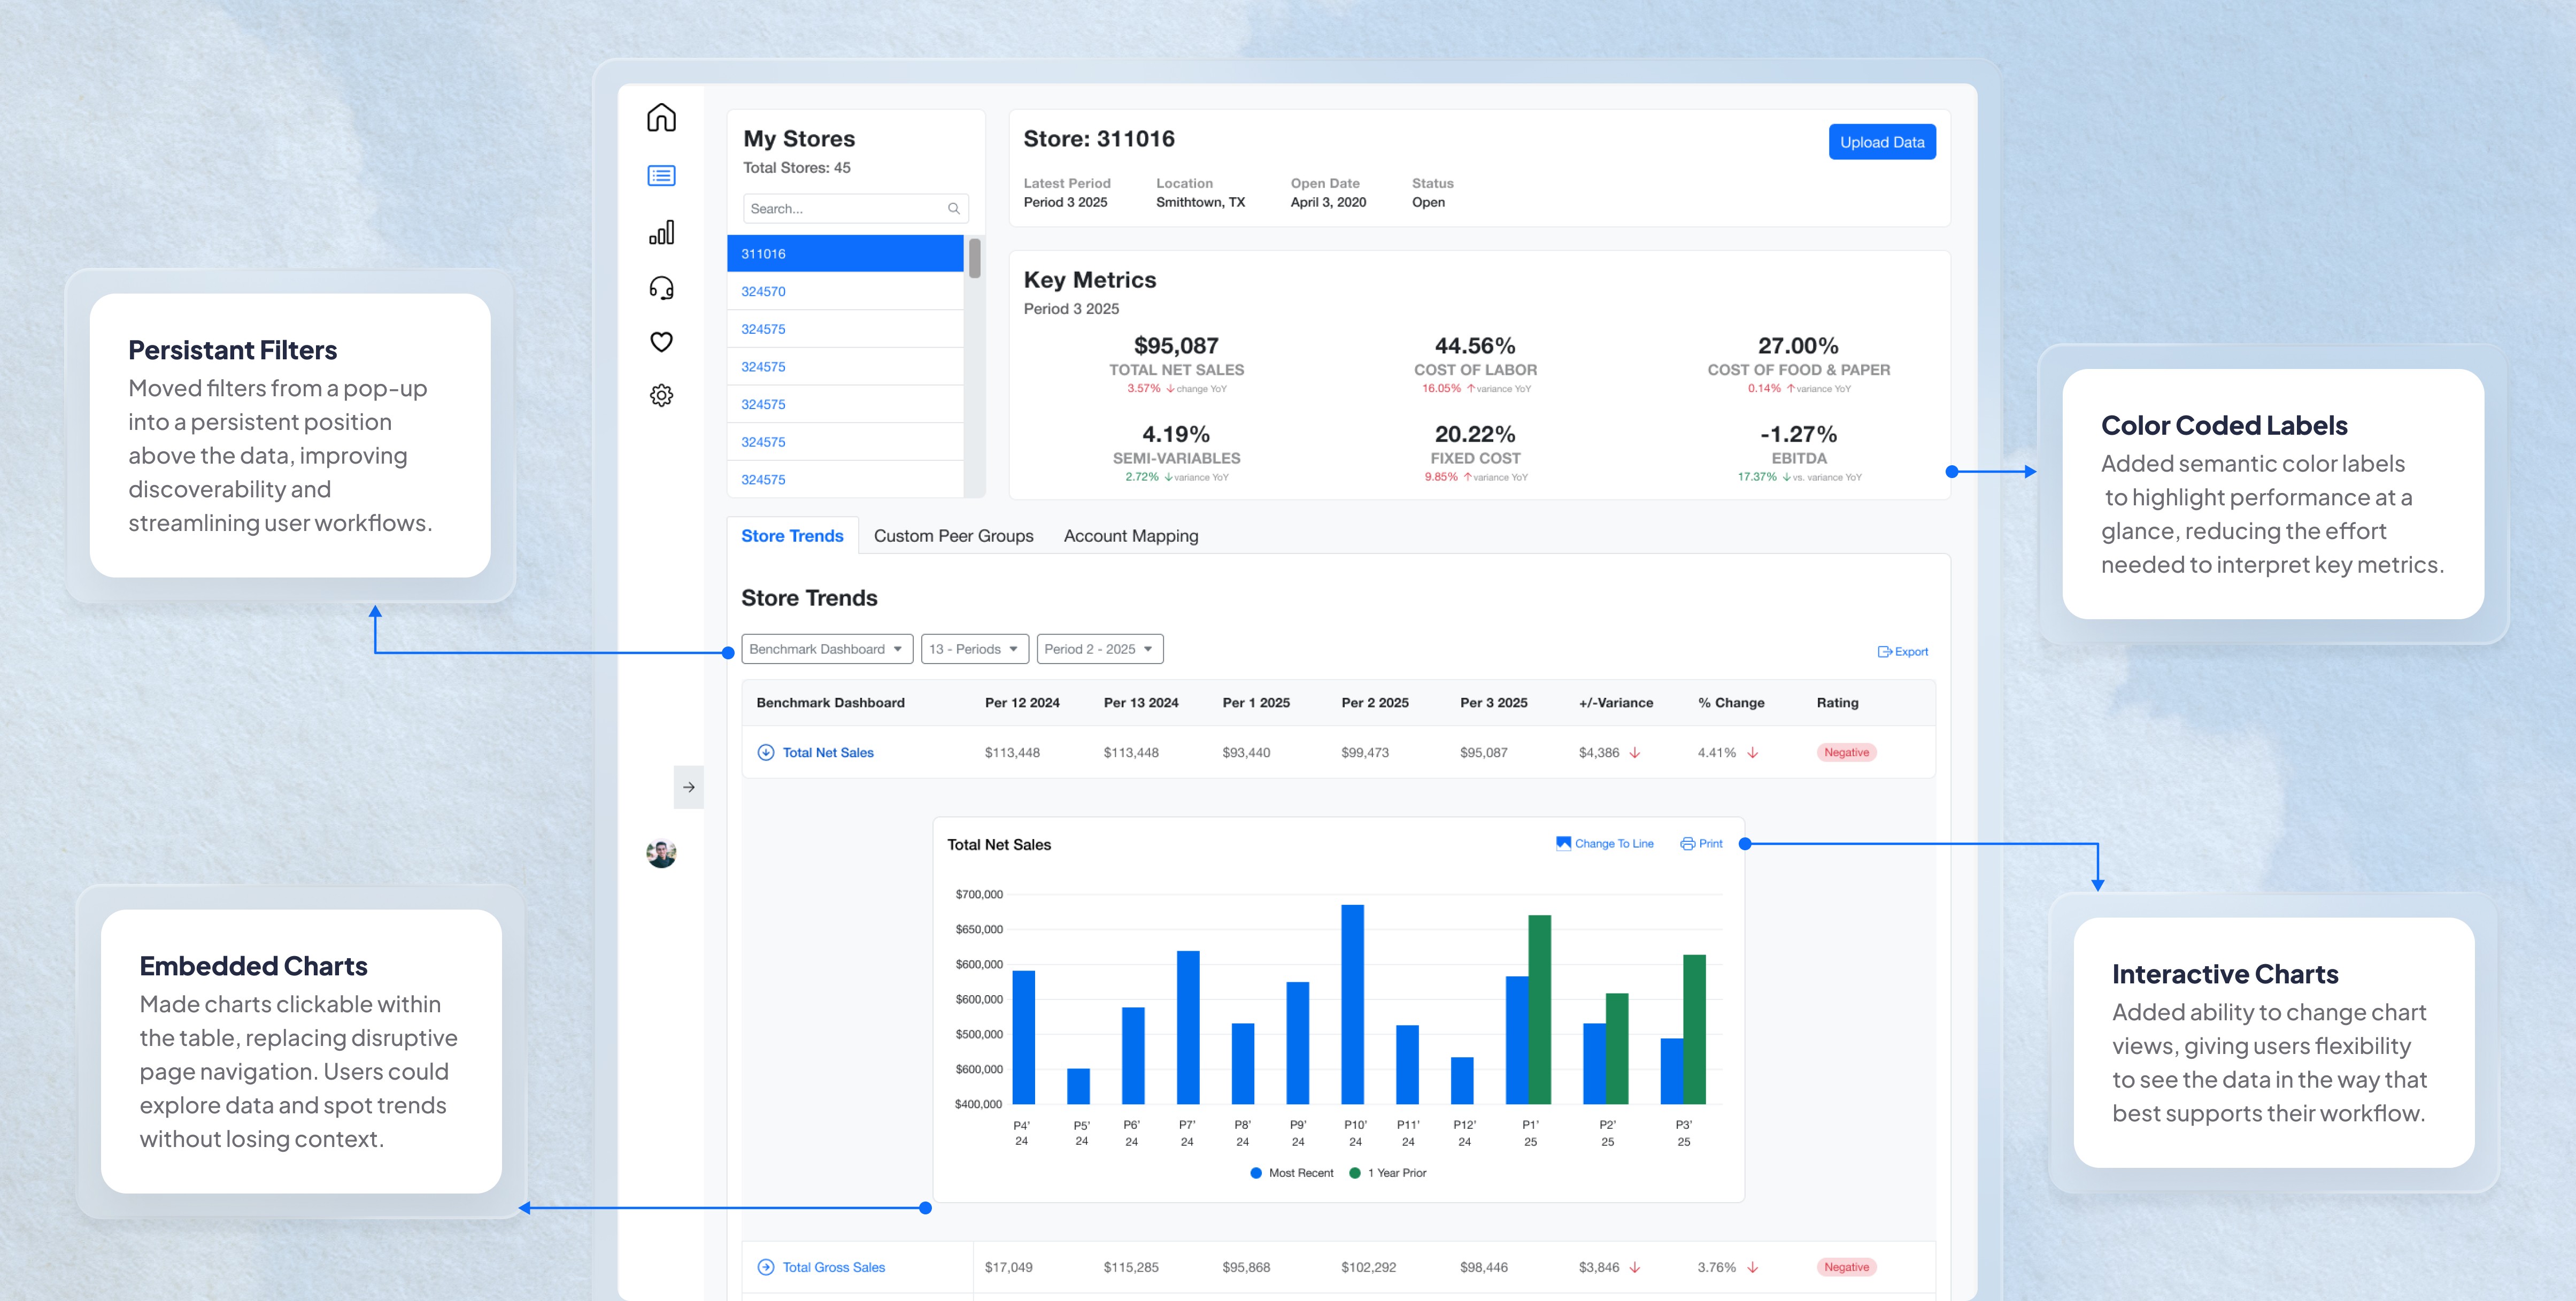Open the Benchmark Dashboard dropdown
The height and width of the screenshot is (1301, 2576).
[826, 649]
